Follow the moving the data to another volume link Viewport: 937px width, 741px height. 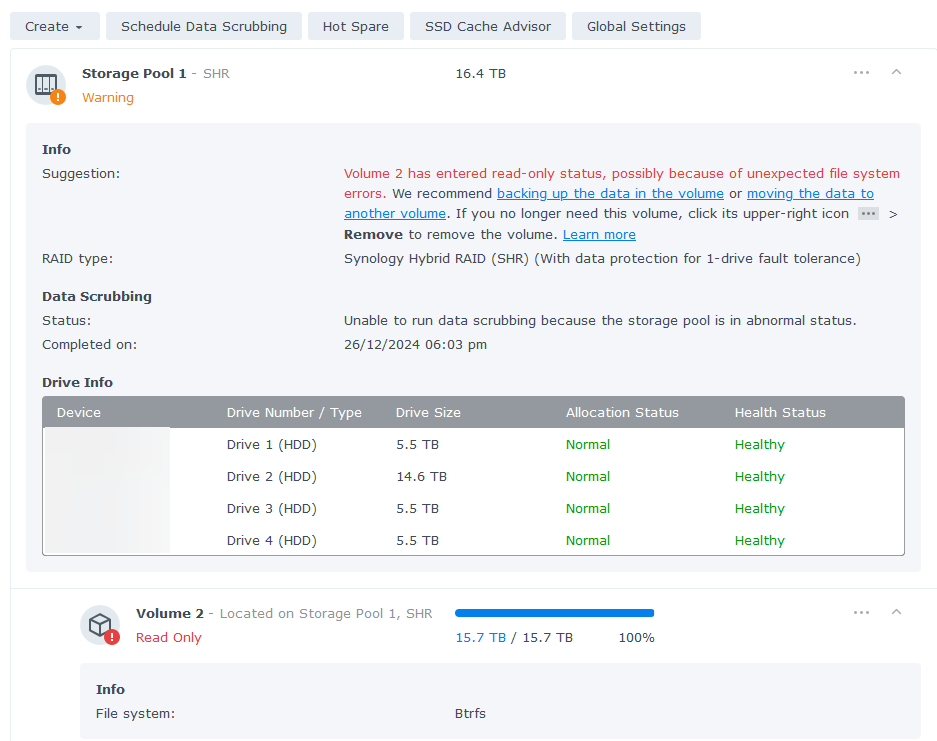click(810, 193)
